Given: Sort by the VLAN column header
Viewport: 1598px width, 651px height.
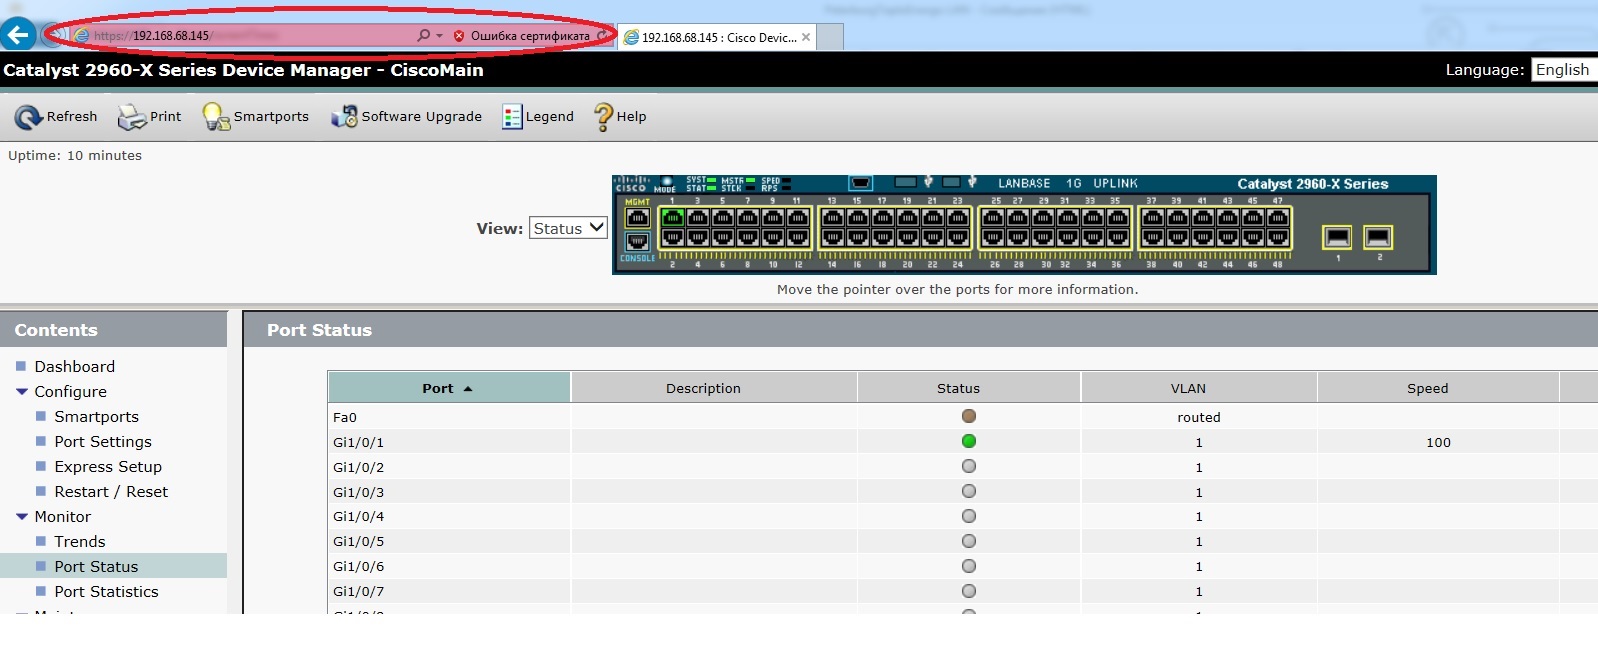Looking at the screenshot, I should pos(1199,388).
